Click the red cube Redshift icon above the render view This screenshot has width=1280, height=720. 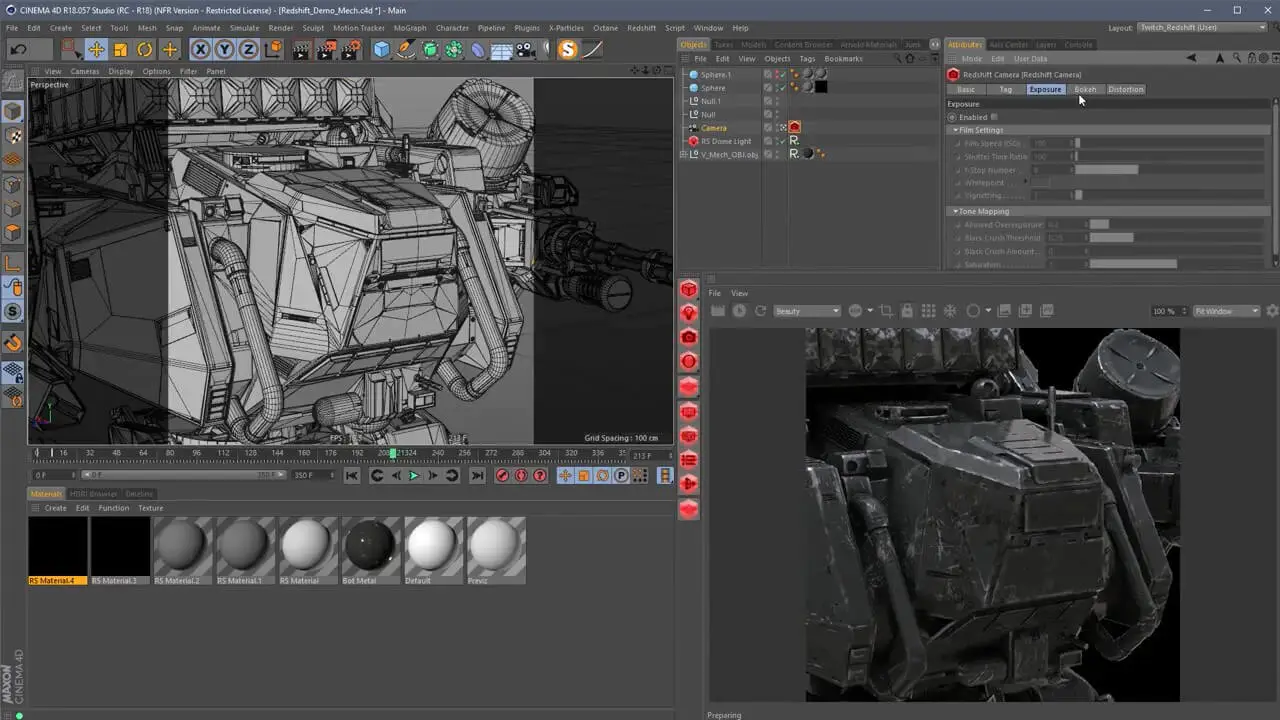pyautogui.click(x=689, y=289)
